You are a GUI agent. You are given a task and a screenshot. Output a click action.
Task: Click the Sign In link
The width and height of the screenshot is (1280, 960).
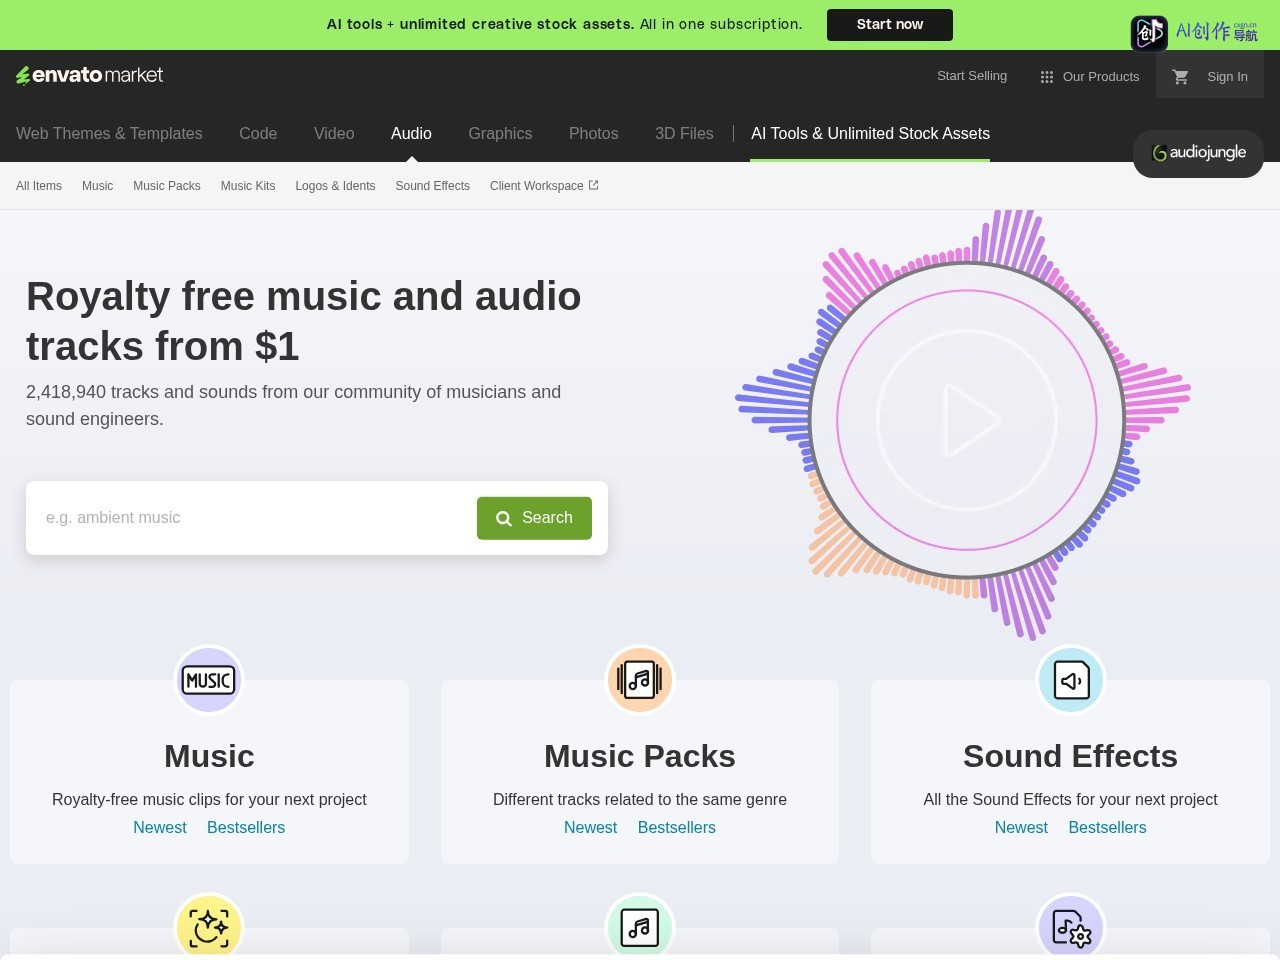point(1227,77)
